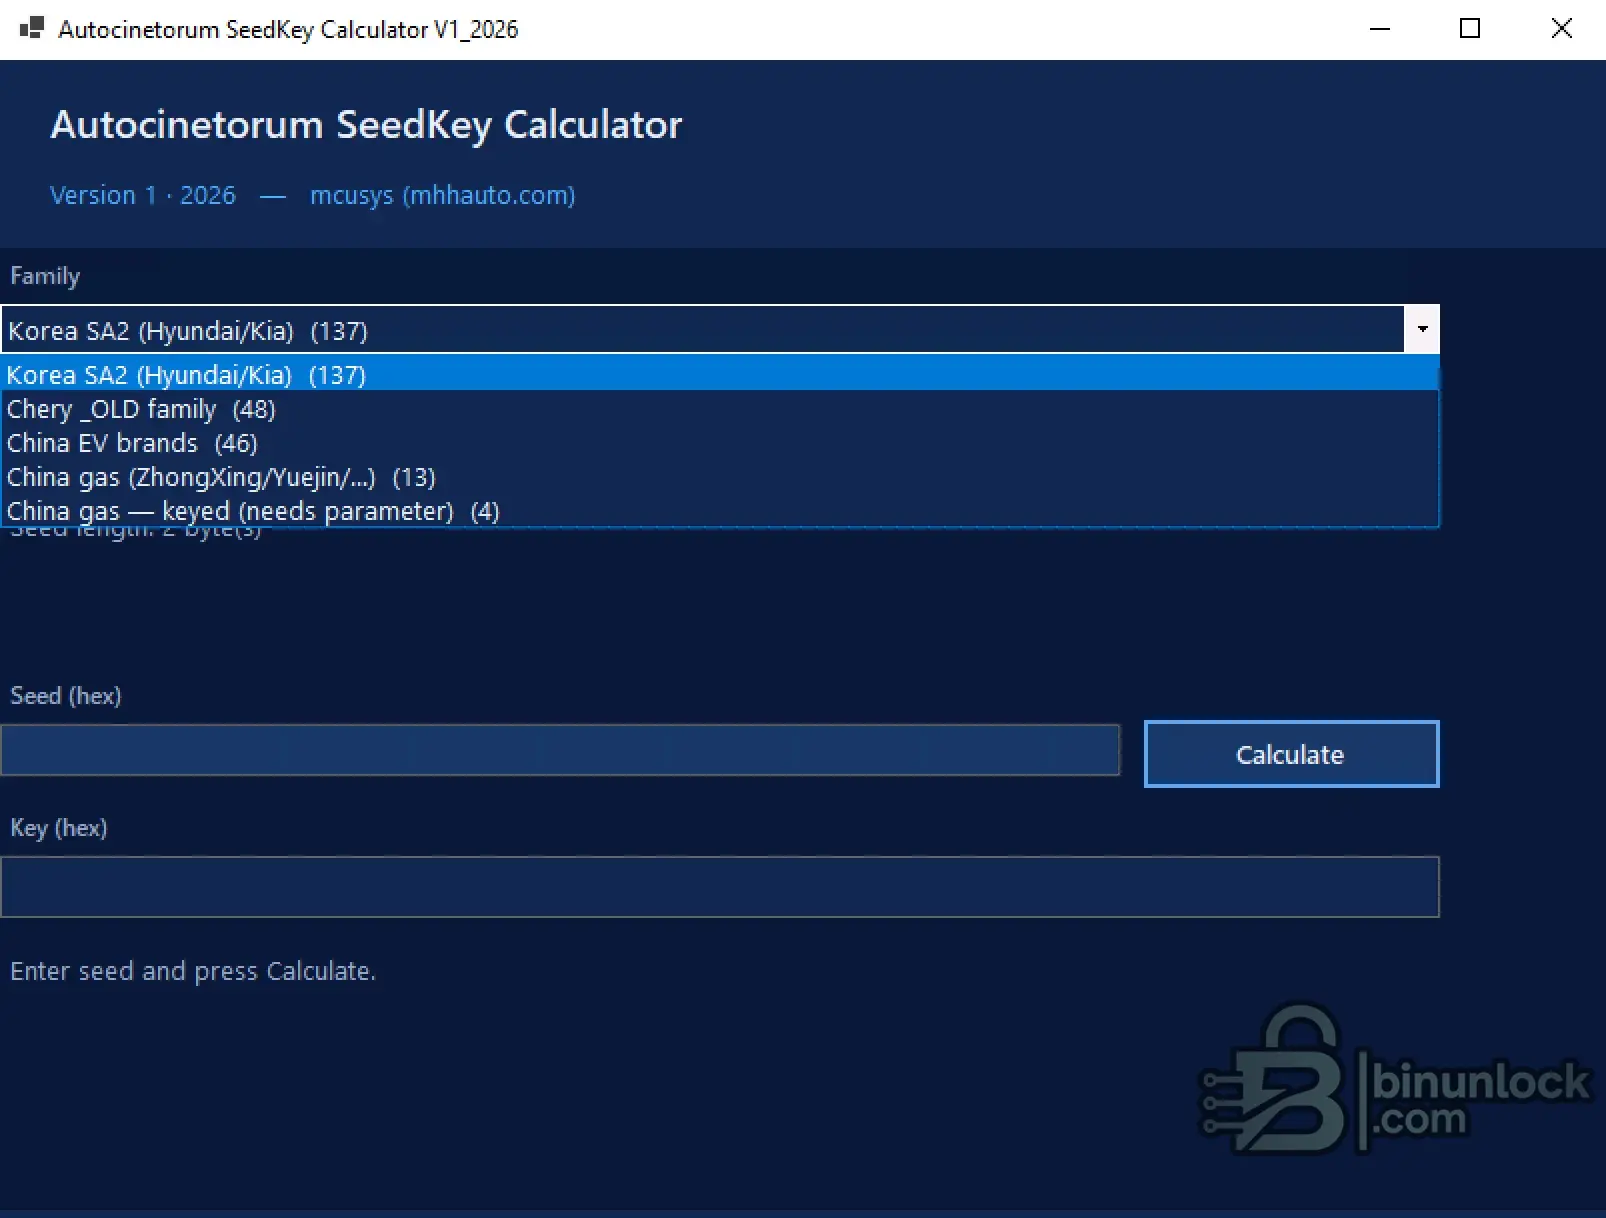
Task: Click the Version 1 · 2026 text
Action: tap(143, 195)
